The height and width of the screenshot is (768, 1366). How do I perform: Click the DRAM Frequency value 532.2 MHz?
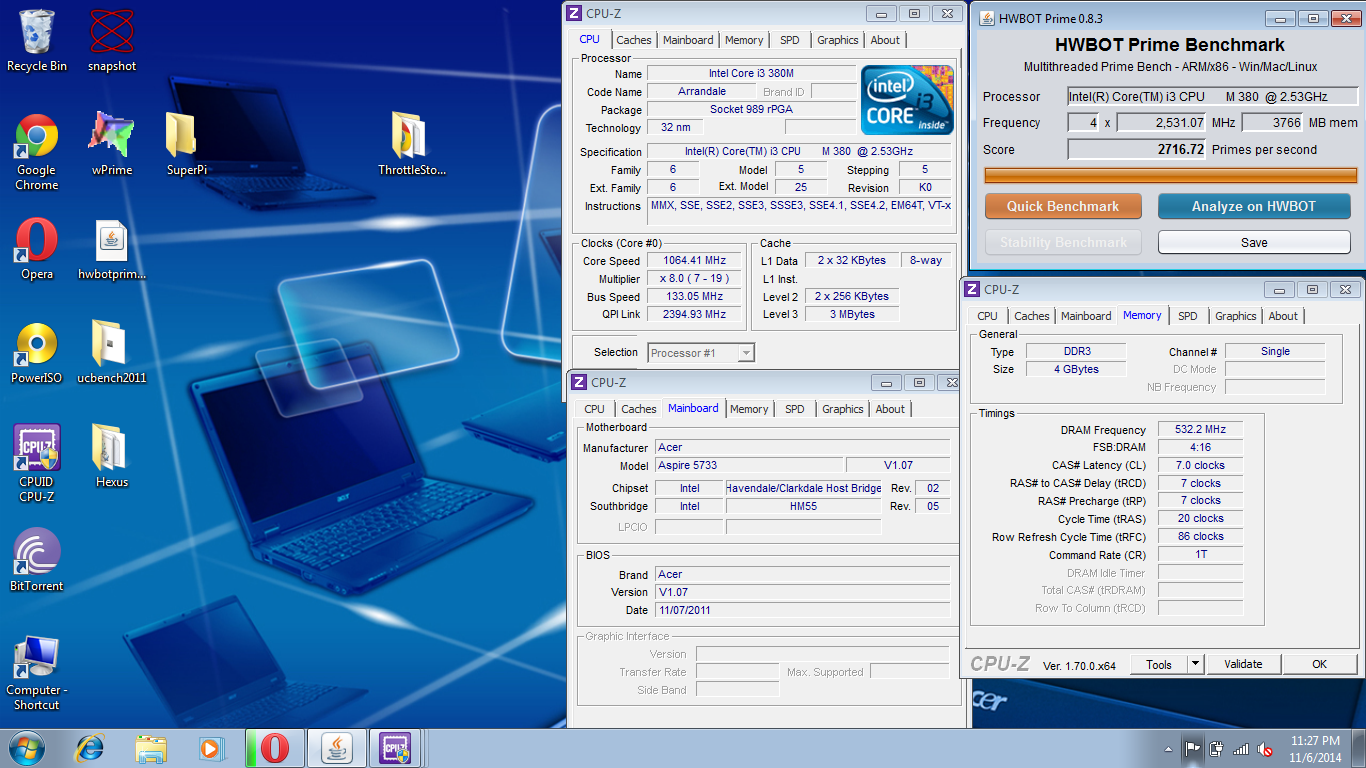pyautogui.click(x=1200, y=430)
